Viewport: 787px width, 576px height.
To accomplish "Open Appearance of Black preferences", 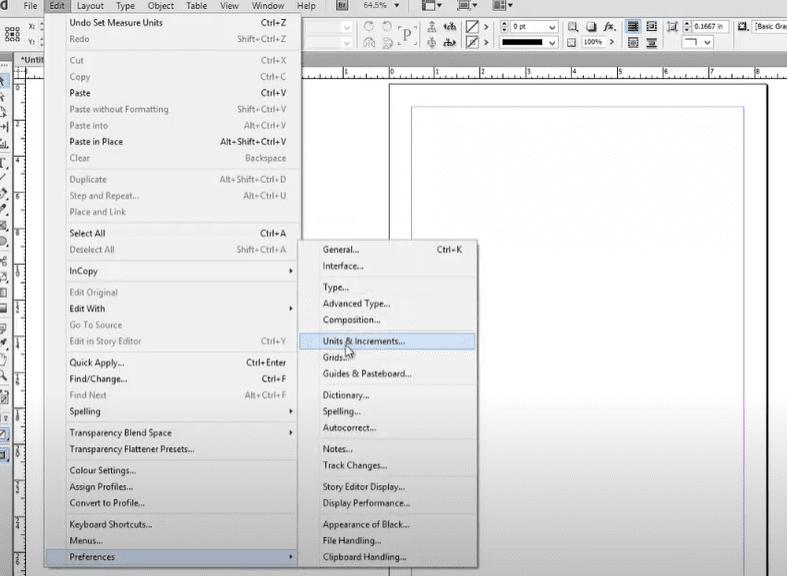I will click(387, 524).
